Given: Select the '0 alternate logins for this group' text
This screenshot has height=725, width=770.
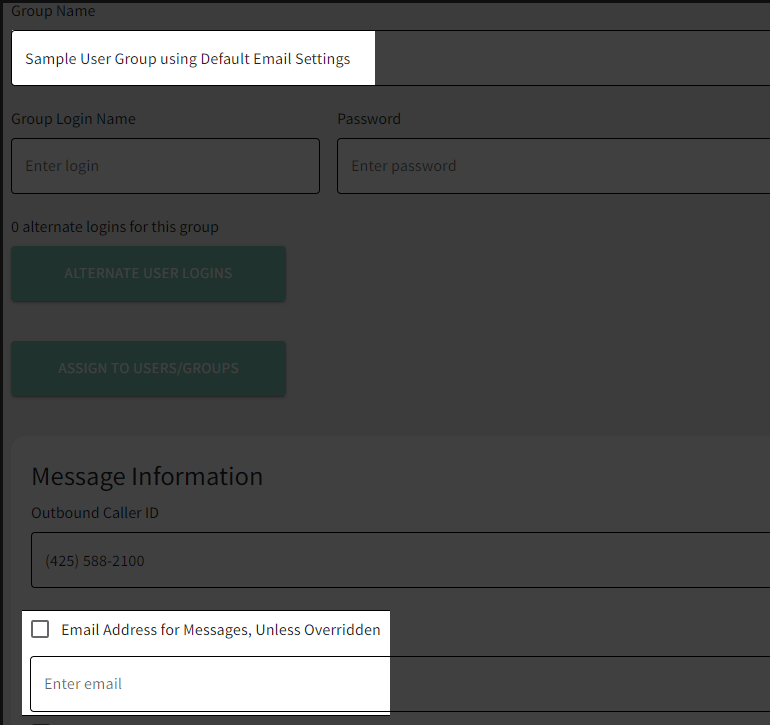Looking at the screenshot, I should (x=115, y=227).
